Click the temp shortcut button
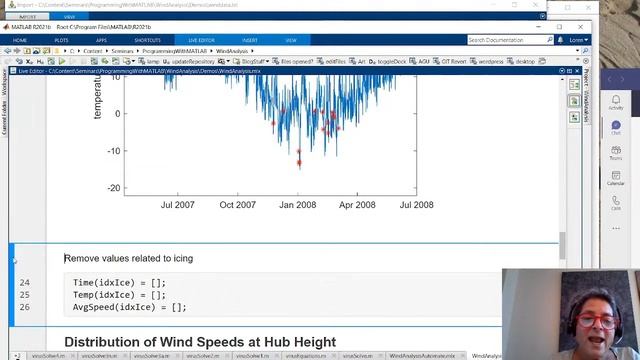This screenshot has width=640, height=360. [149, 61]
